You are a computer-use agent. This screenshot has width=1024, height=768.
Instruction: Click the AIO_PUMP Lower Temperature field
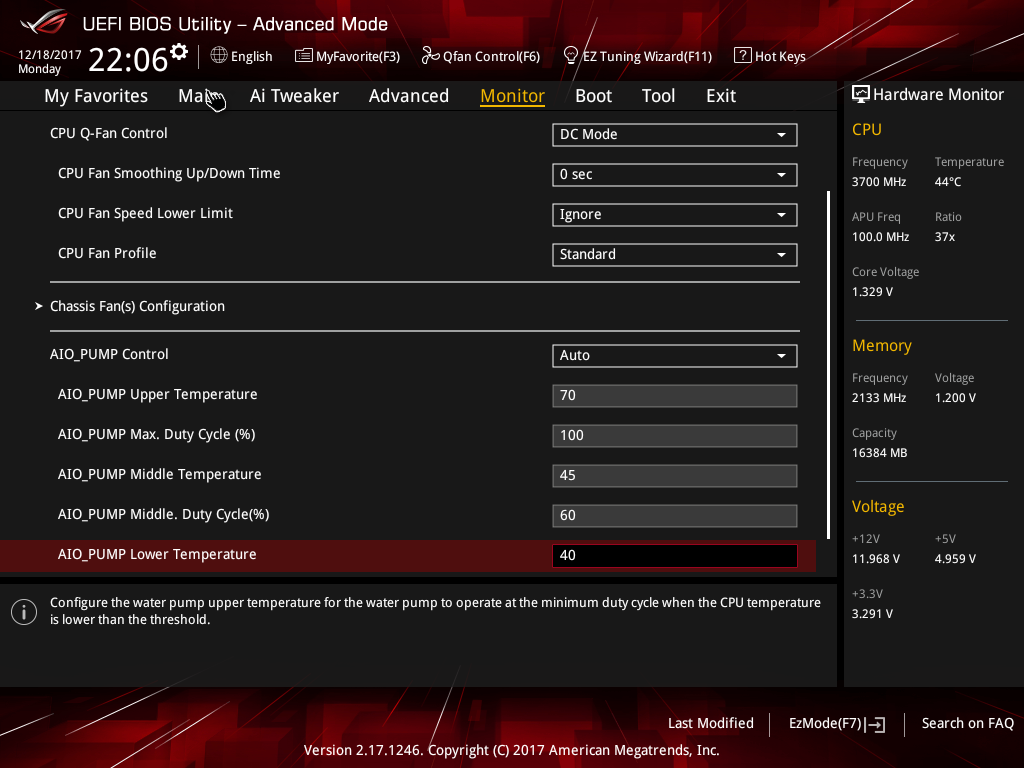coord(675,556)
